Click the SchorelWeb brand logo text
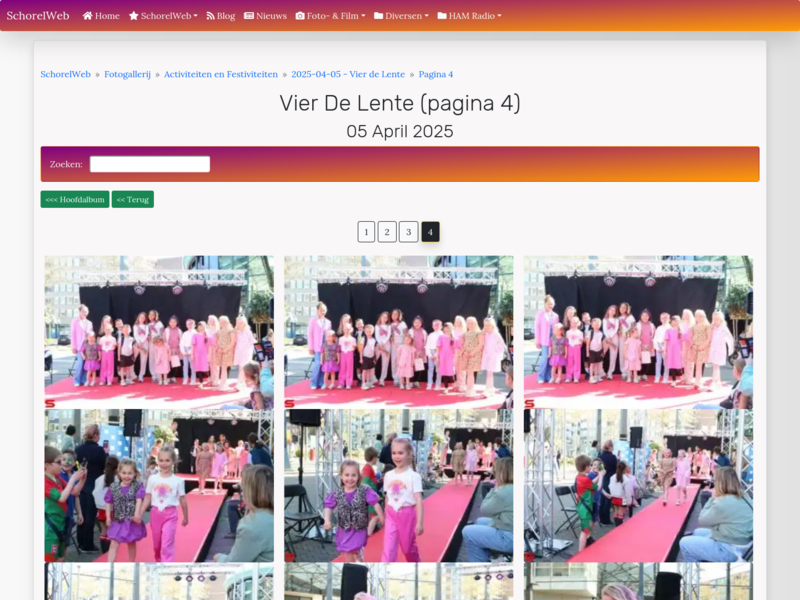Viewport: 800px width, 600px height. [38, 15]
